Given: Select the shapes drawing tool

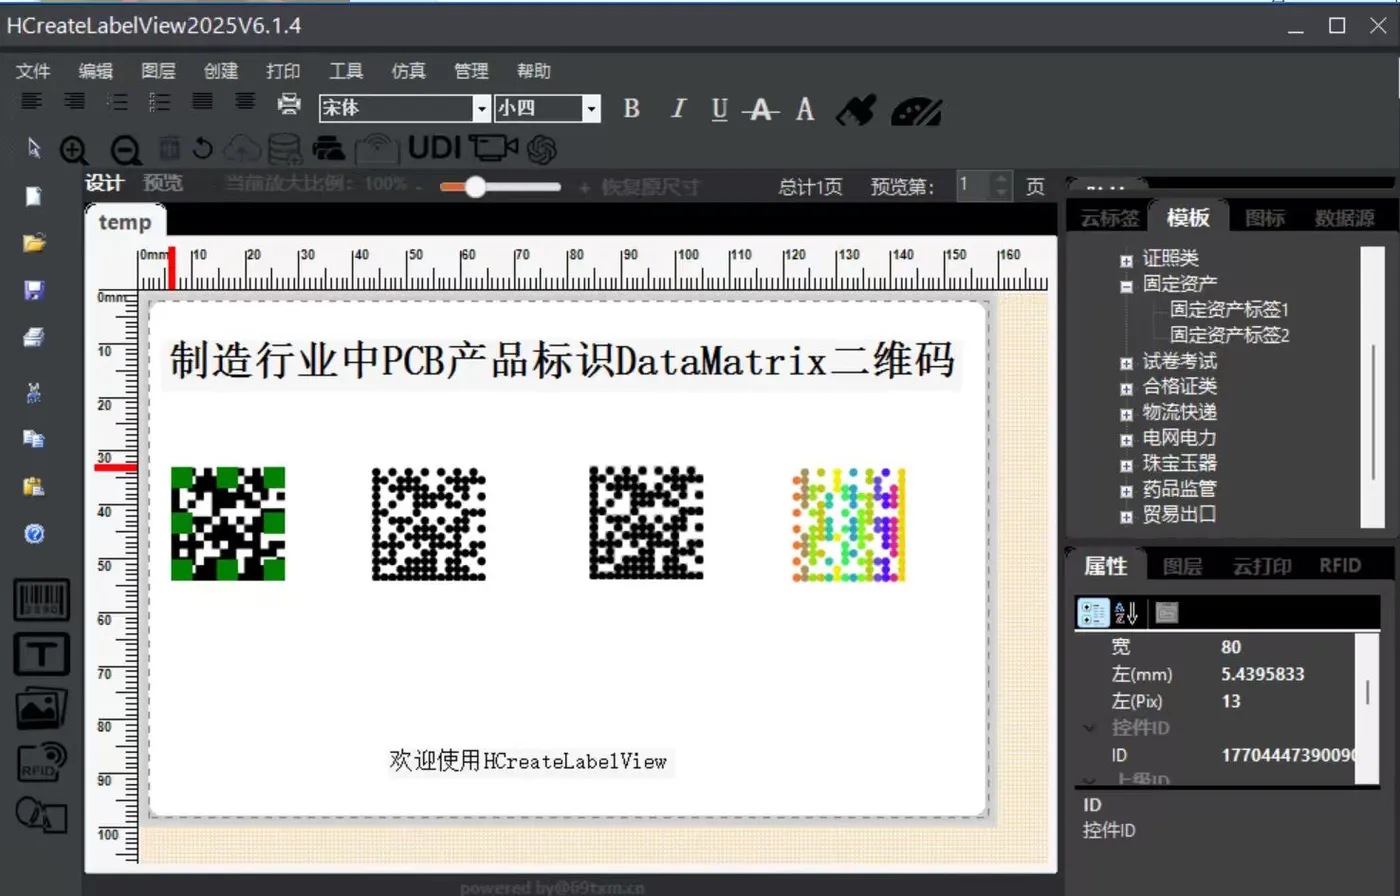Looking at the screenshot, I should [x=41, y=814].
